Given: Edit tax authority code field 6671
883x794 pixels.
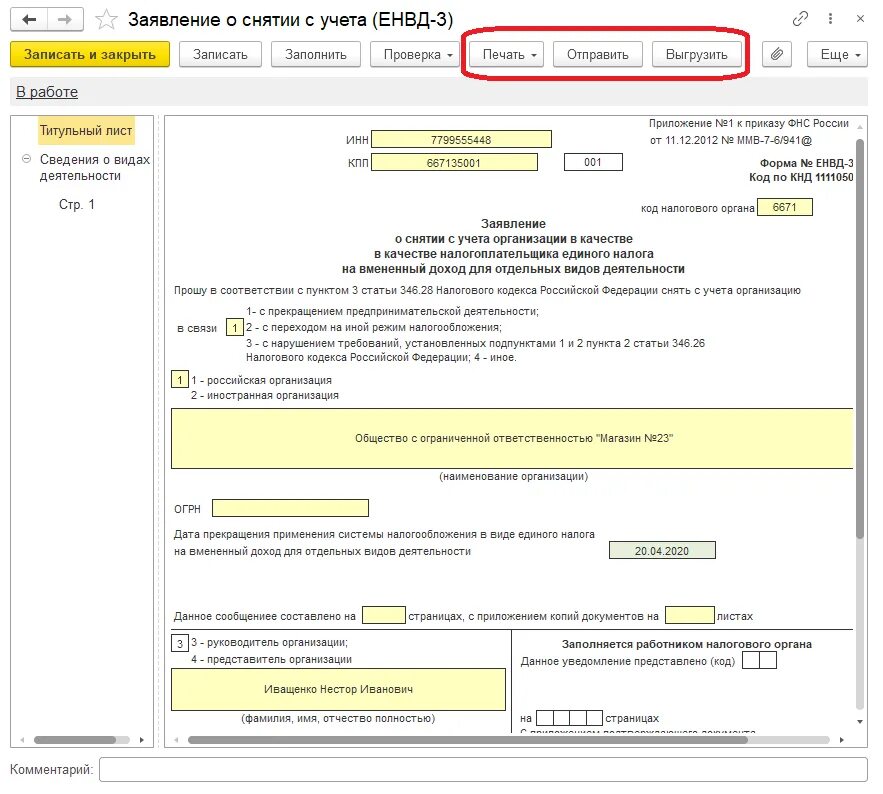Looking at the screenshot, I should pyautogui.click(x=784, y=207).
